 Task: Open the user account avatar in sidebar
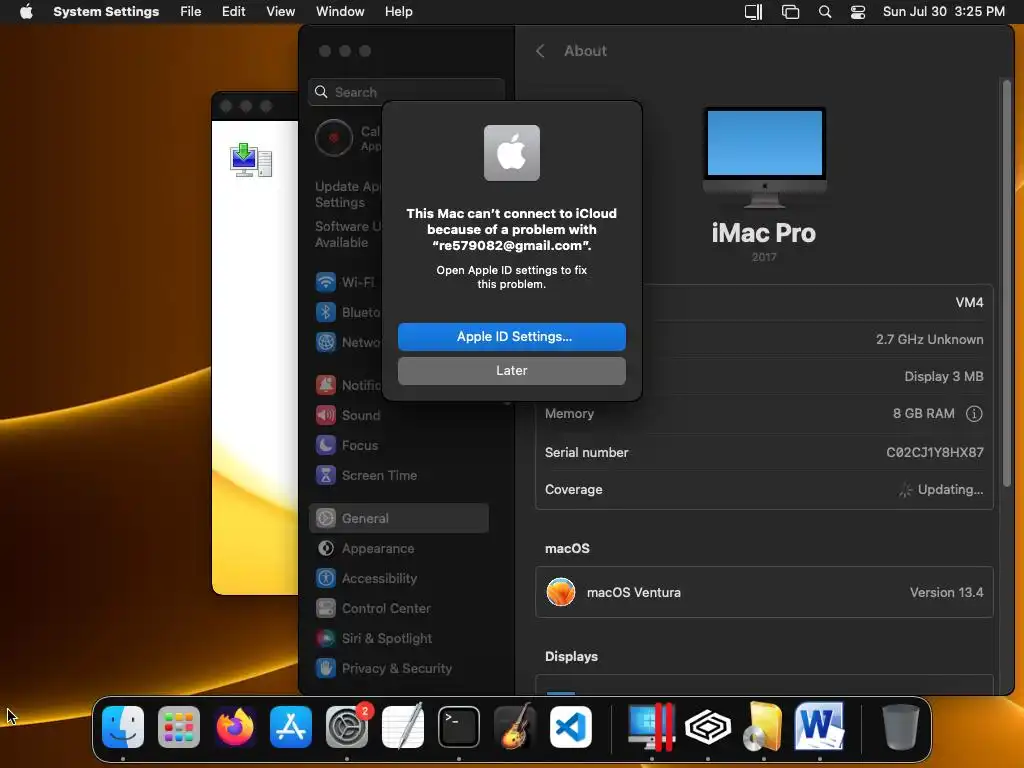coord(334,138)
